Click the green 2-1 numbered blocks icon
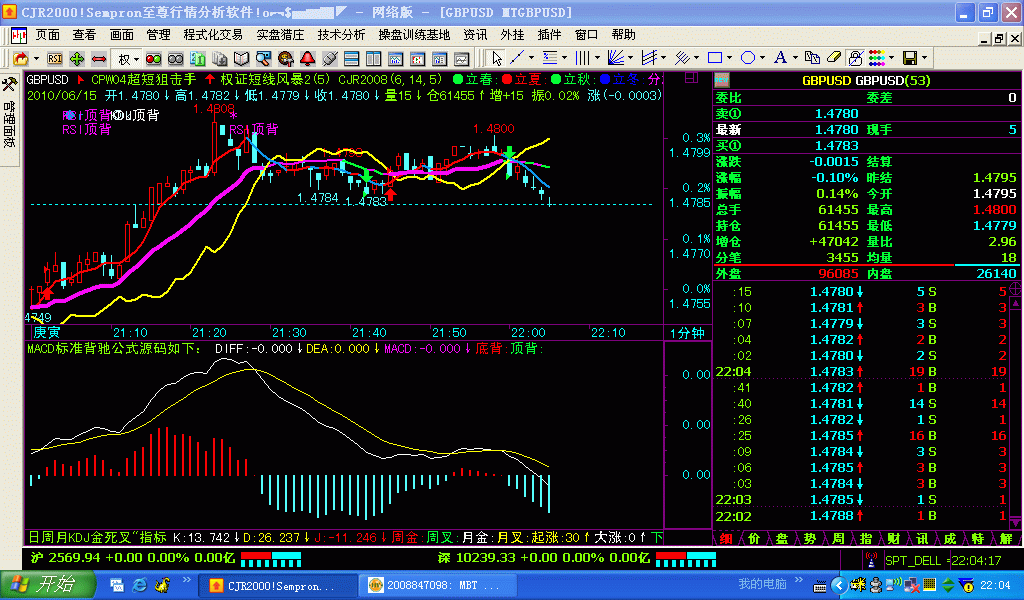Viewport: 1024px width, 600px height. (x=197, y=59)
